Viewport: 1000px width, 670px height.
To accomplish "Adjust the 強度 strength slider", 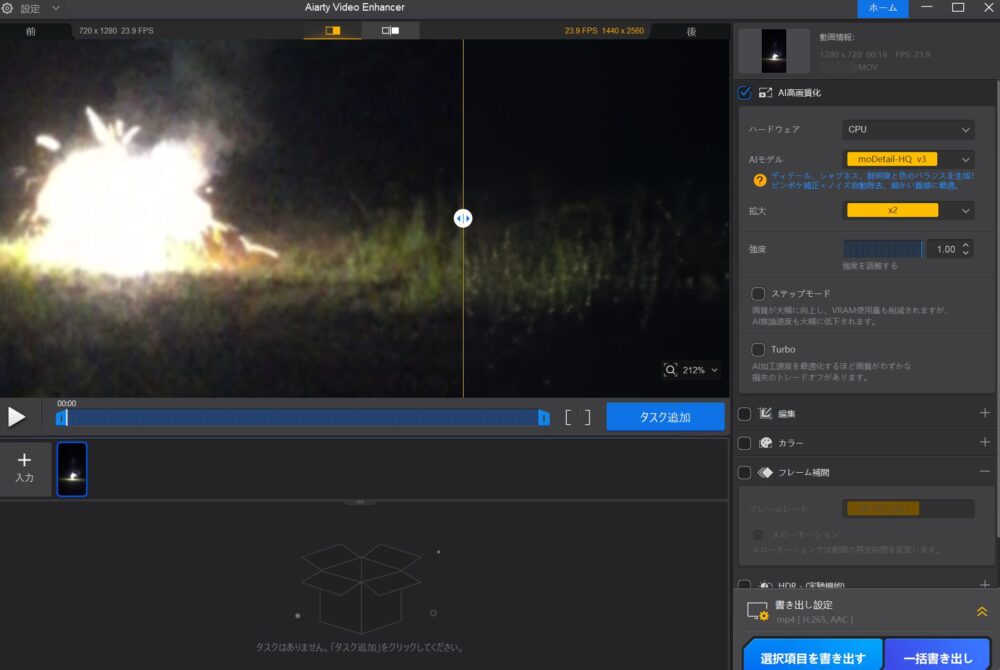I will tap(883, 249).
